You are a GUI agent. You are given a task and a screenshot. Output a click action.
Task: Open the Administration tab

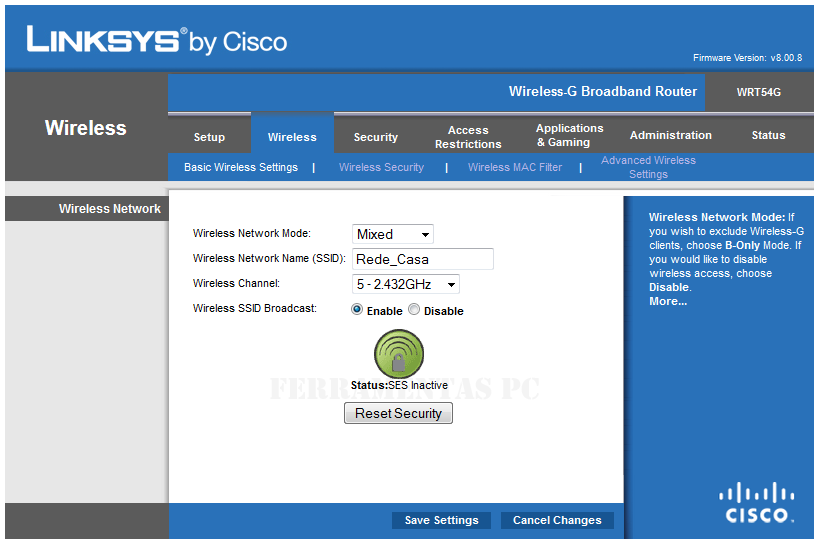[670, 135]
